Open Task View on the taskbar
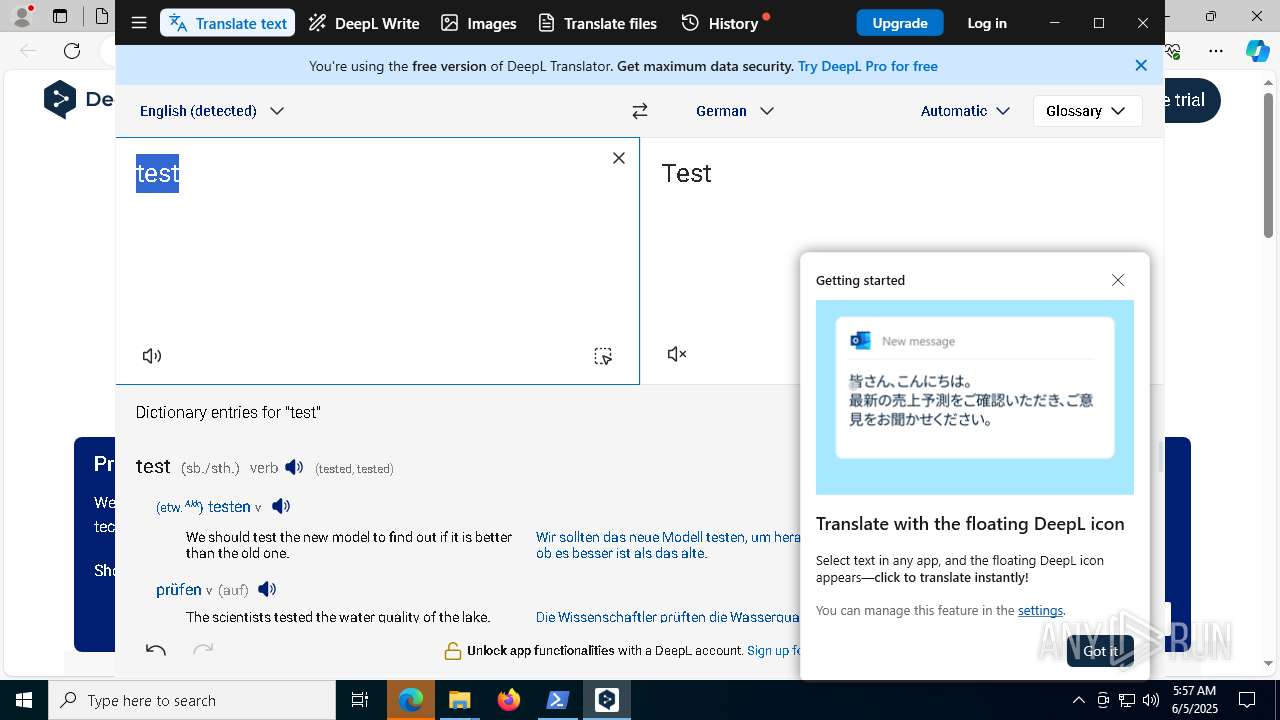Image resolution: width=1280 pixels, height=720 pixels. tap(360, 700)
